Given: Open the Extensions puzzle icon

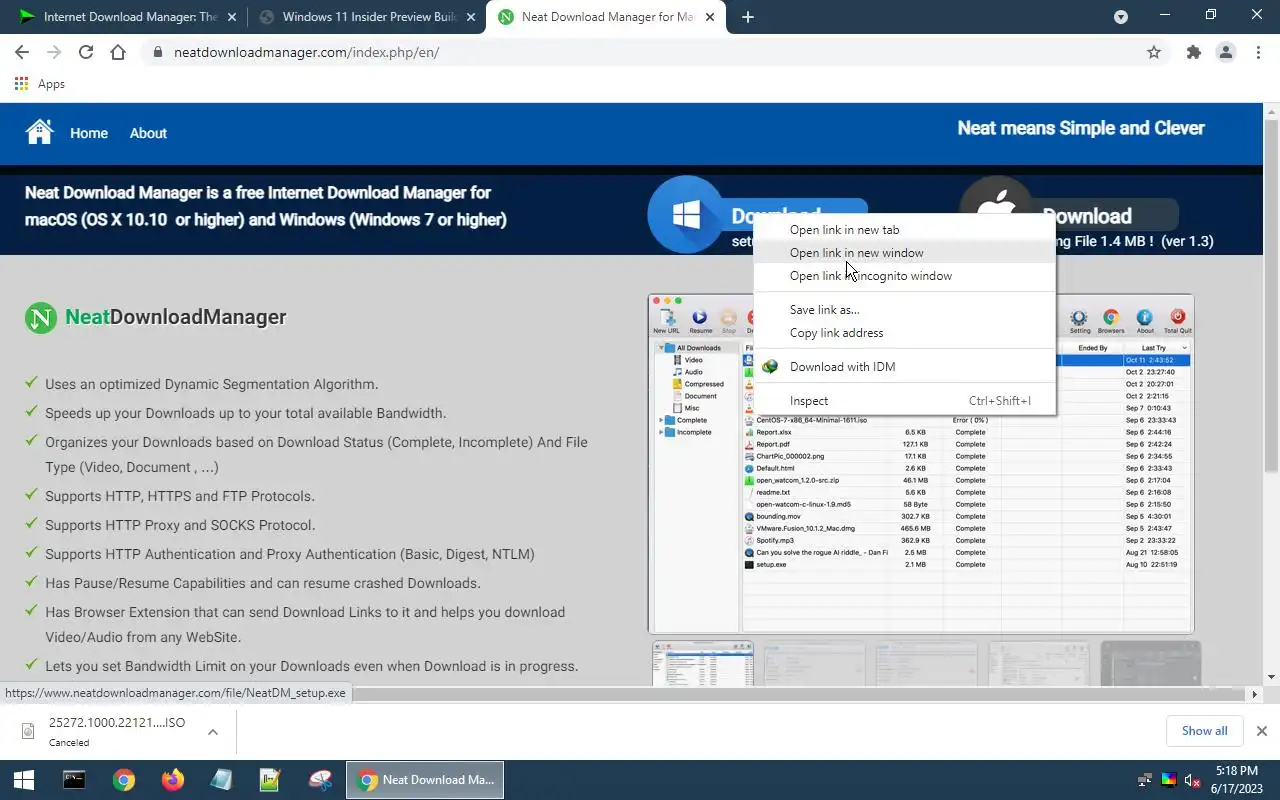Looking at the screenshot, I should tap(1194, 52).
